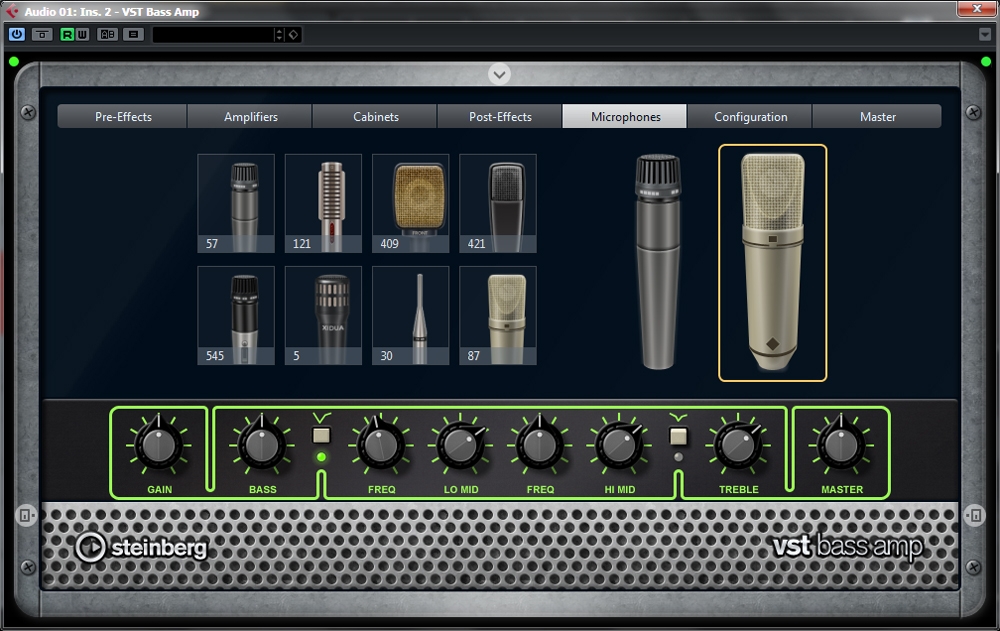The image size is (1000, 631).
Task: Click the highlighted large condenser microphone
Action: pos(772,263)
